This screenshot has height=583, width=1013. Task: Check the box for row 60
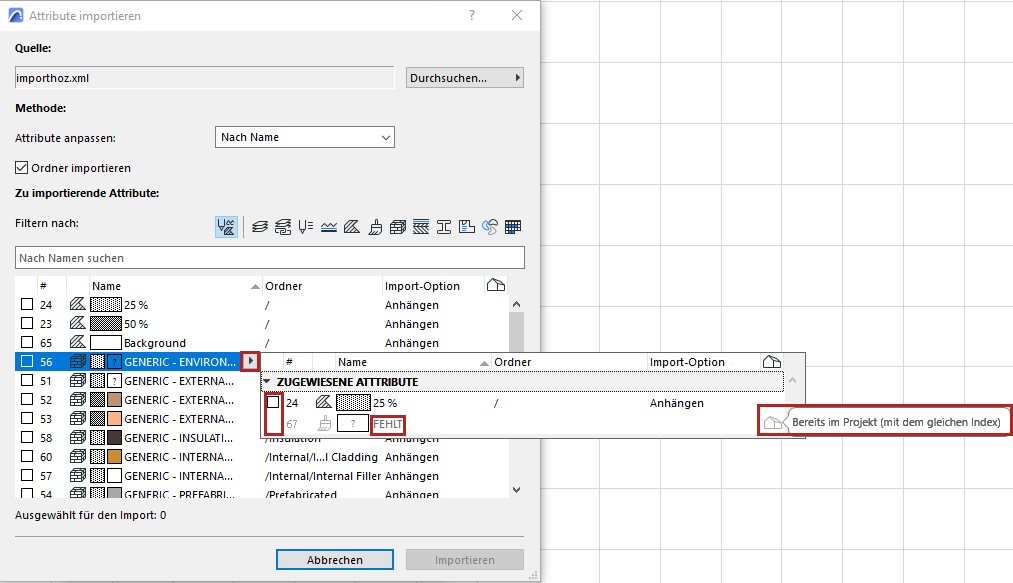[x=26, y=456]
